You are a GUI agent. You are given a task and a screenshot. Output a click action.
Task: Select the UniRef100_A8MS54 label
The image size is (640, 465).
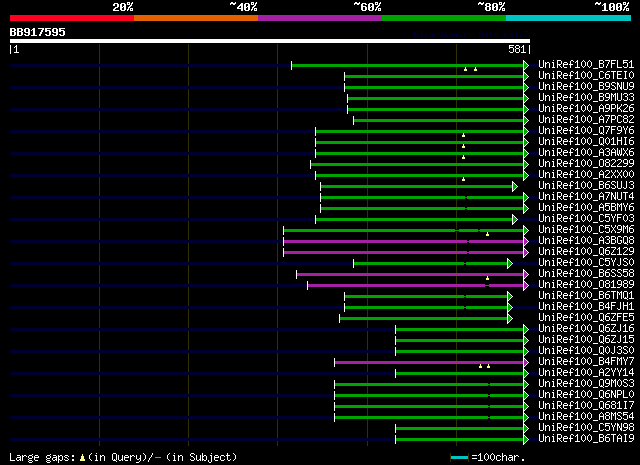pos(586,416)
